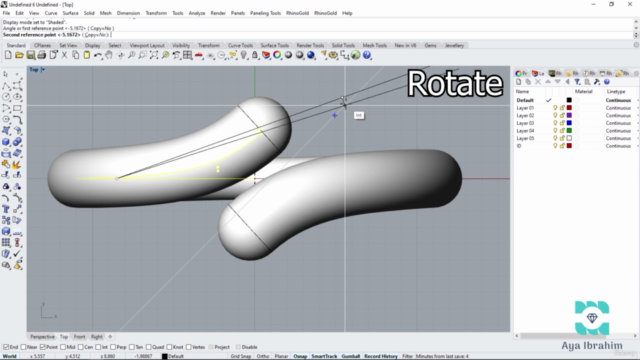Click the four-viewport layout icon

(187, 55)
